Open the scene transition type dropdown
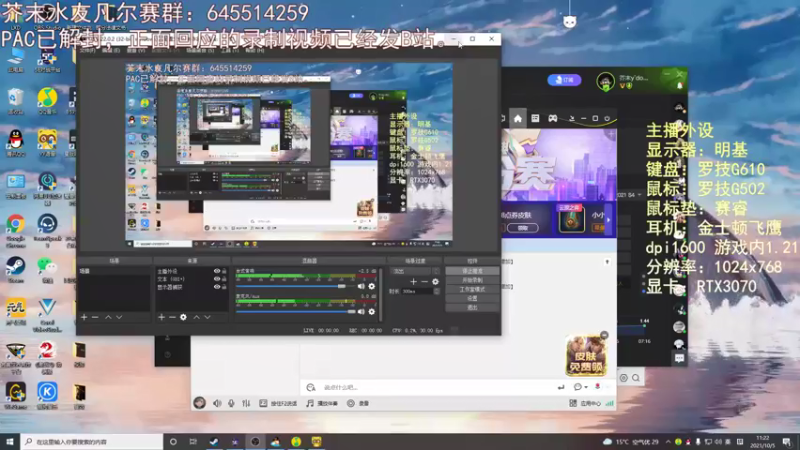The image size is (800, 450). (x=415, y=271)
